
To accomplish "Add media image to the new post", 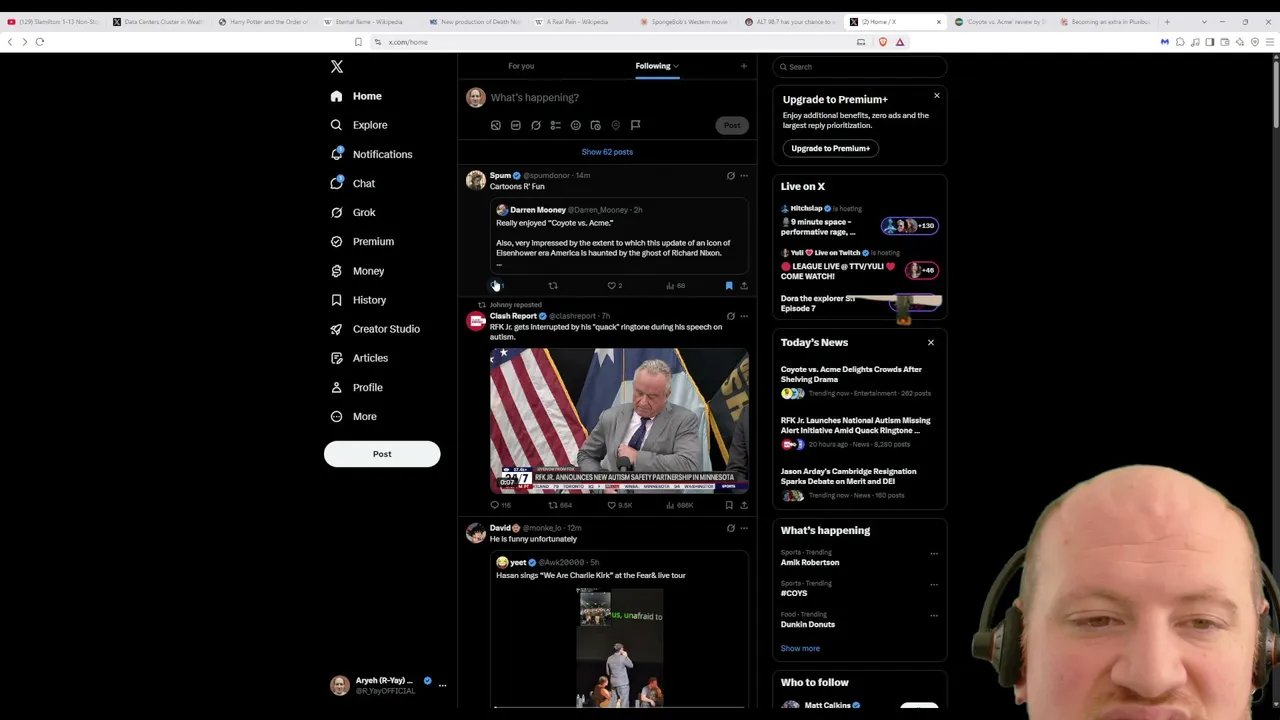I will [x=495, y=125].
